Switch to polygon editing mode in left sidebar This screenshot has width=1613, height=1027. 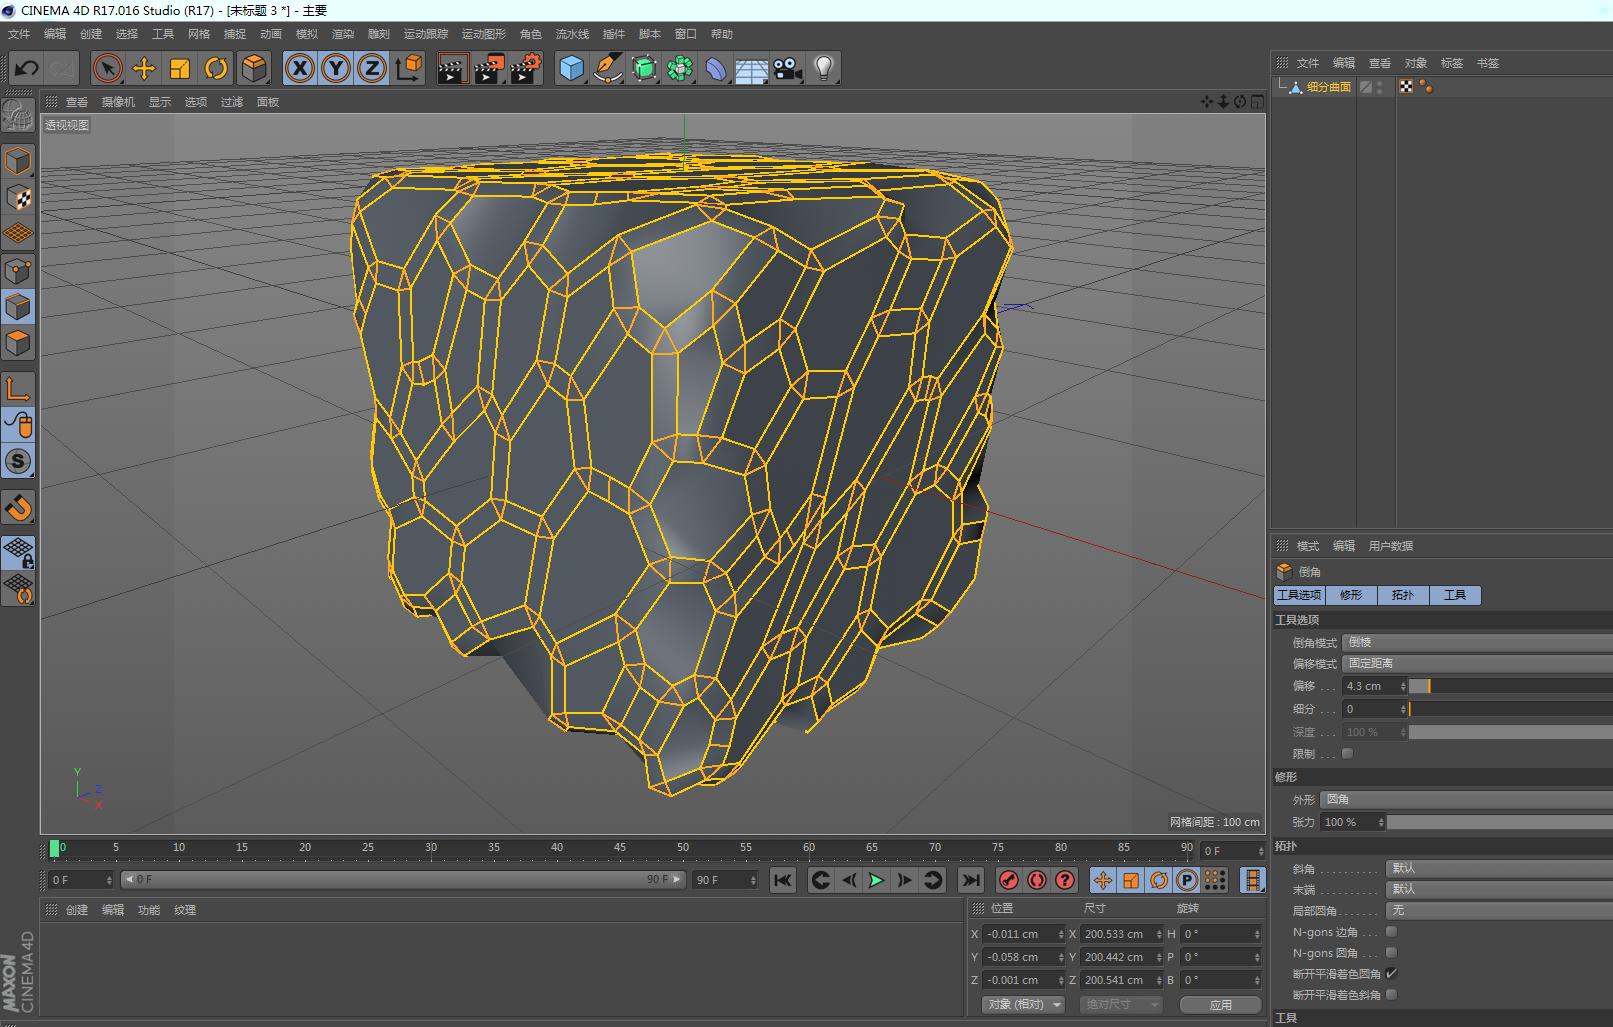19,343
